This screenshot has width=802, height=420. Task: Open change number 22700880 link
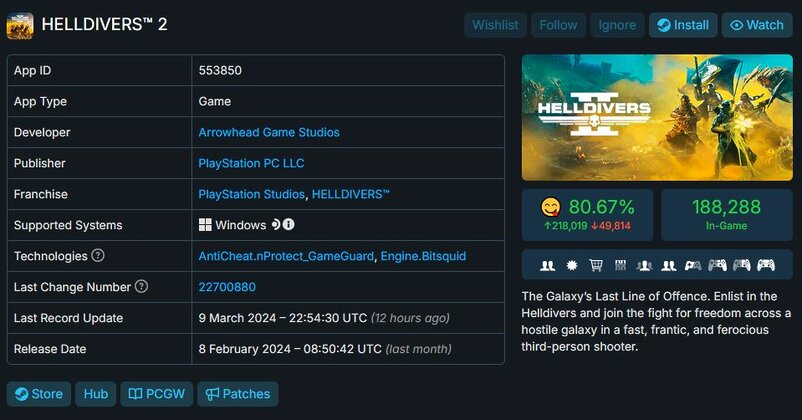[x=227, y=287]
